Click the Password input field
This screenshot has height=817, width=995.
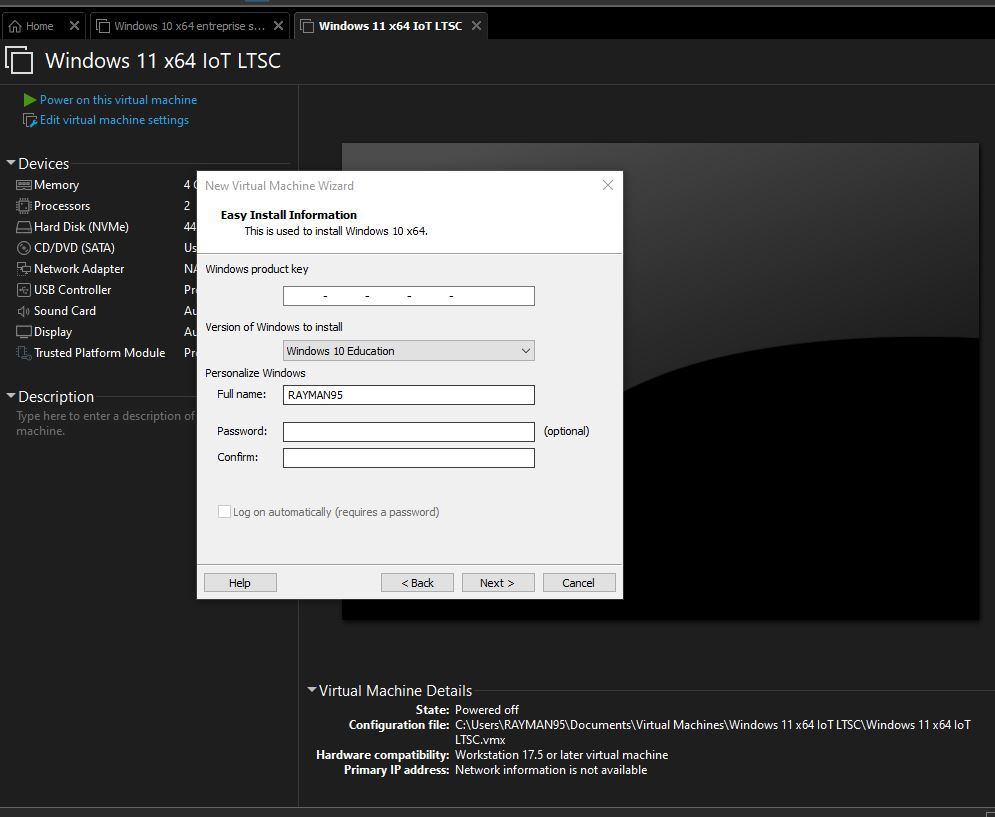[x=408, y=432]
